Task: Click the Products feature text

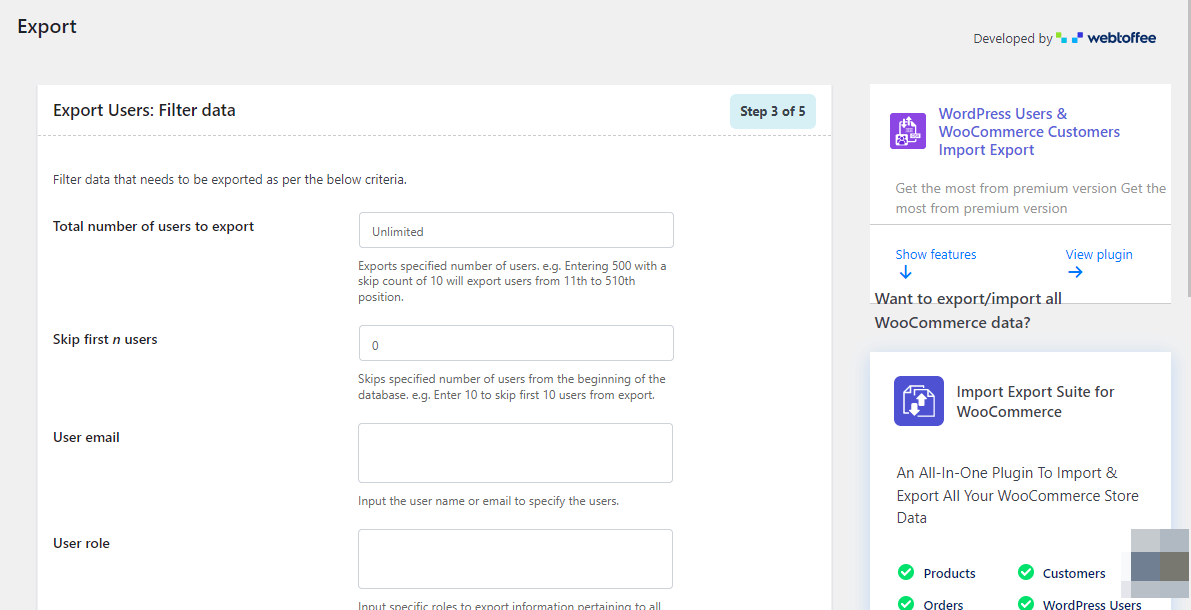Action: click(x=949, y=574)
